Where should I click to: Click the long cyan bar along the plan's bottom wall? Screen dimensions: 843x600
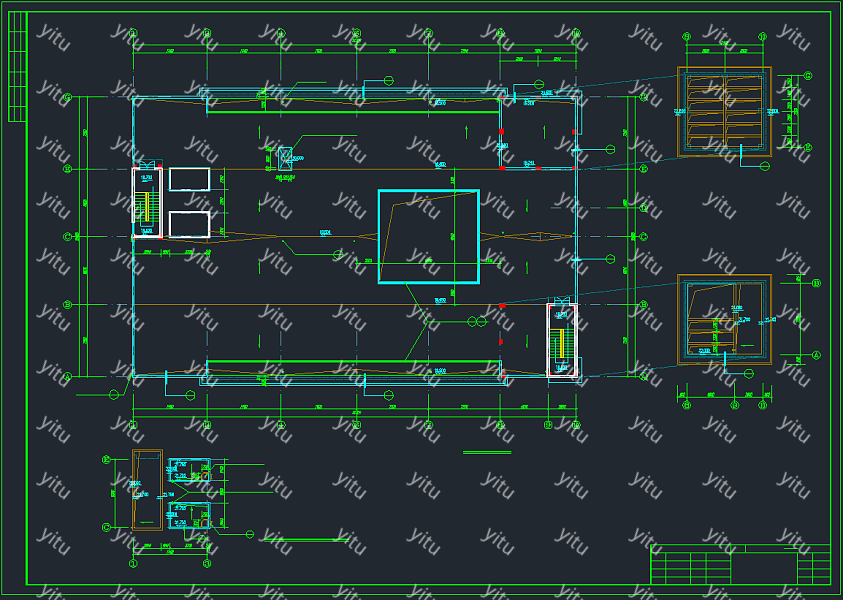355,363
